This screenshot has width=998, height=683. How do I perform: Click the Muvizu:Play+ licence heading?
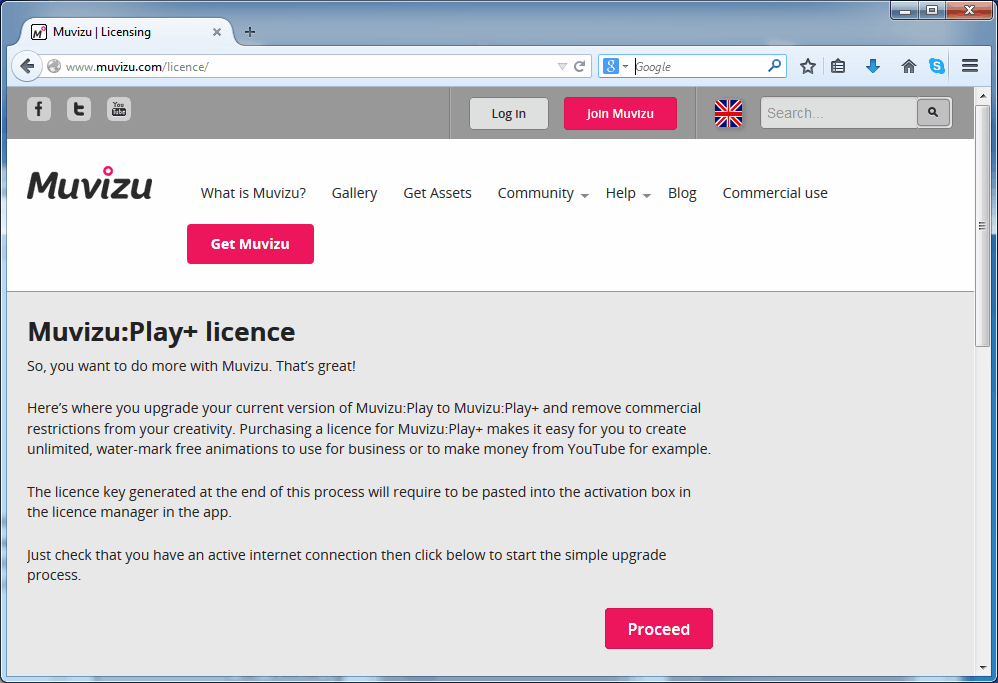coord(161,332)
